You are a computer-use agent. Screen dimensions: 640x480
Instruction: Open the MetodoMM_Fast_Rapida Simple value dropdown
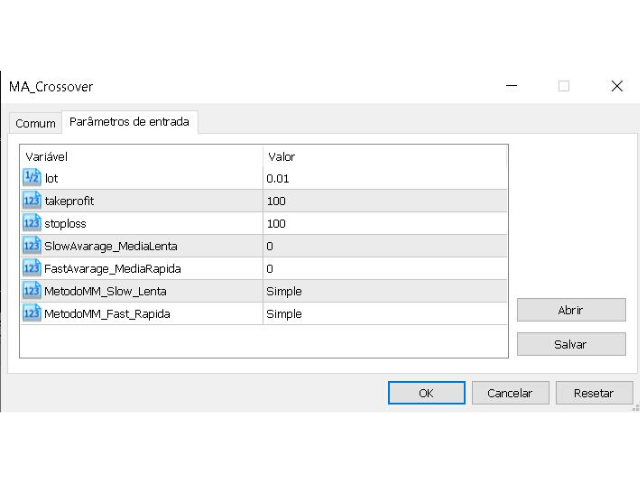coord(385,314)
